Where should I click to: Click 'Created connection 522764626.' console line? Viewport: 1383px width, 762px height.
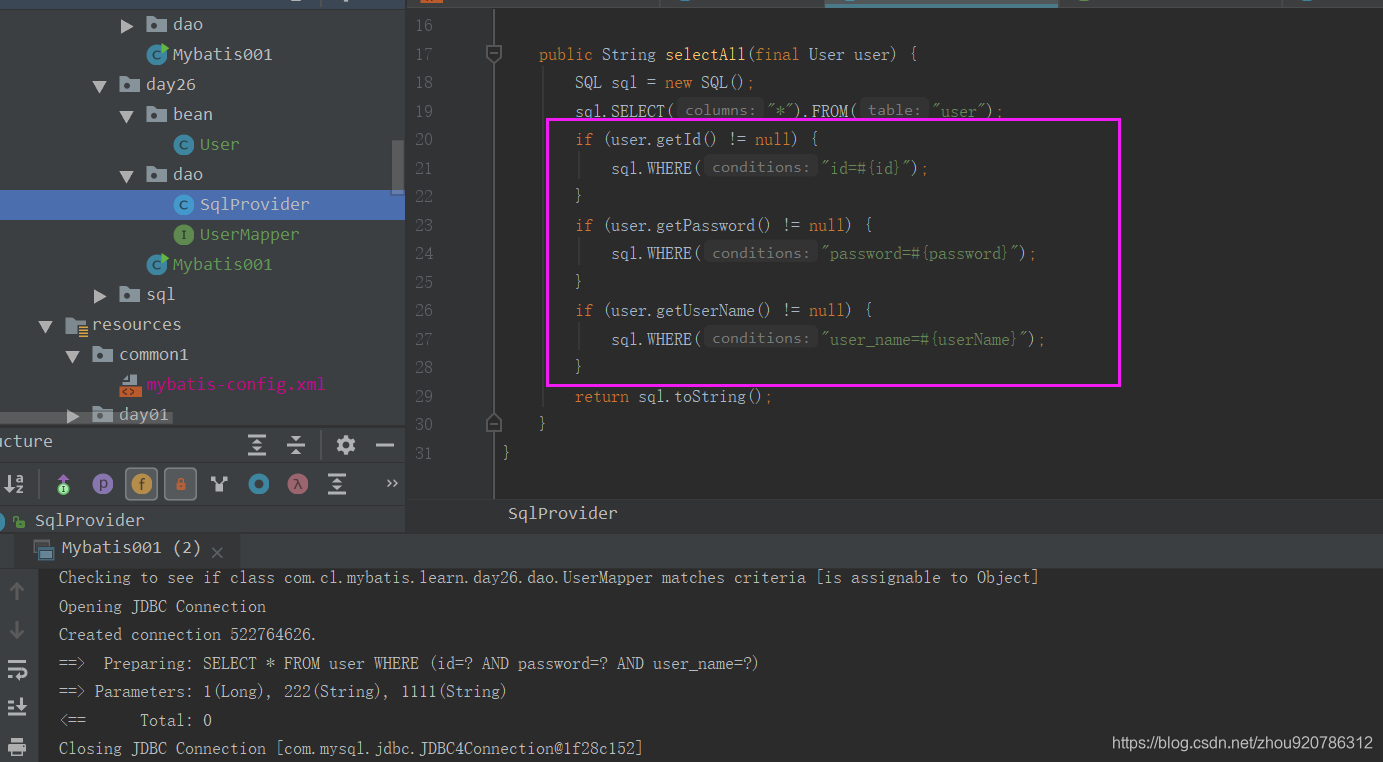(187, 634)
